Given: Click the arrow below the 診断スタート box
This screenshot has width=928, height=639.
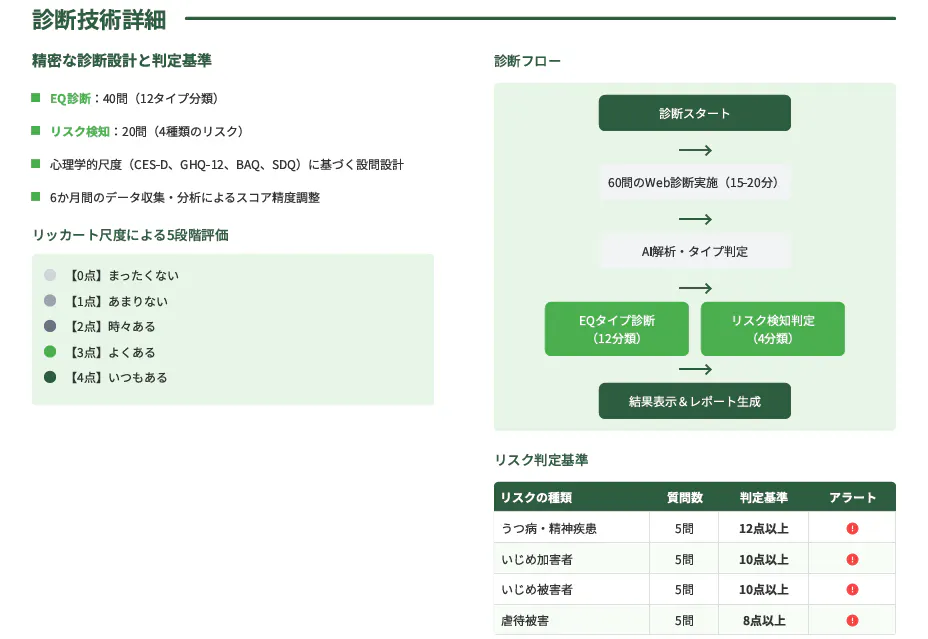Looking at the screenshot, I should (x=695, y=151).
